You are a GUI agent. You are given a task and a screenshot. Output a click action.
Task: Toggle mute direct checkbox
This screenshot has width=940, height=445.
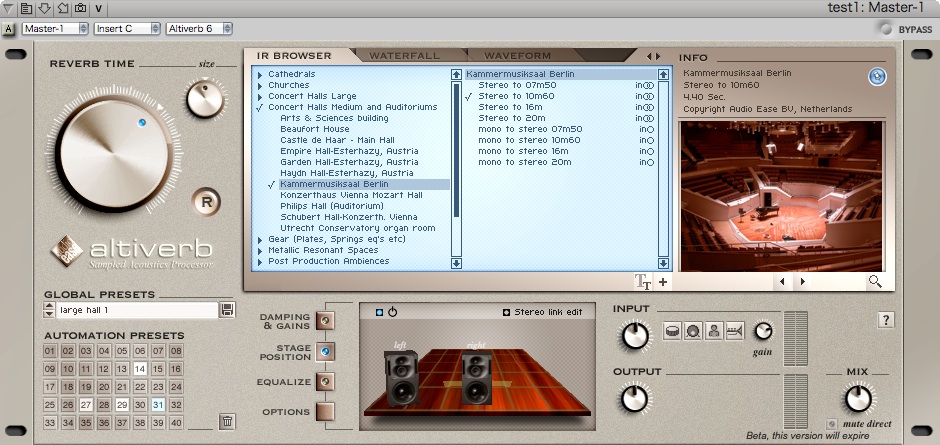point(831,423)
